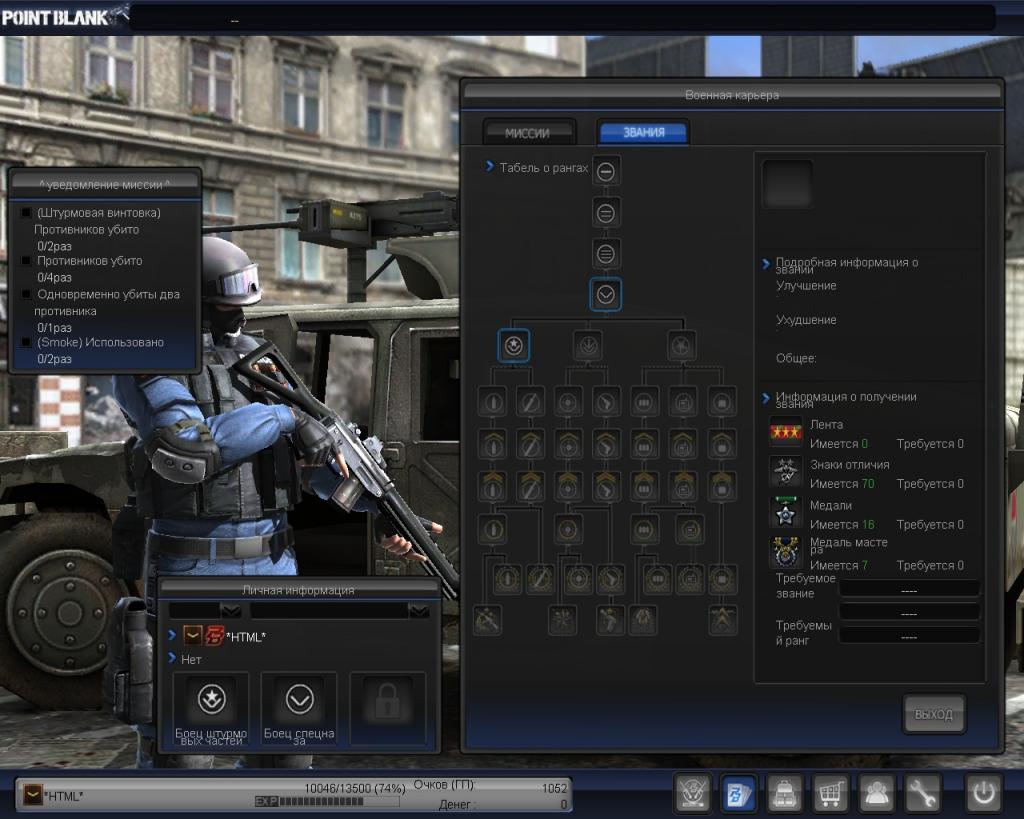
Task: Click the Лента three-star ribbon icon
Action: point(786,432)
